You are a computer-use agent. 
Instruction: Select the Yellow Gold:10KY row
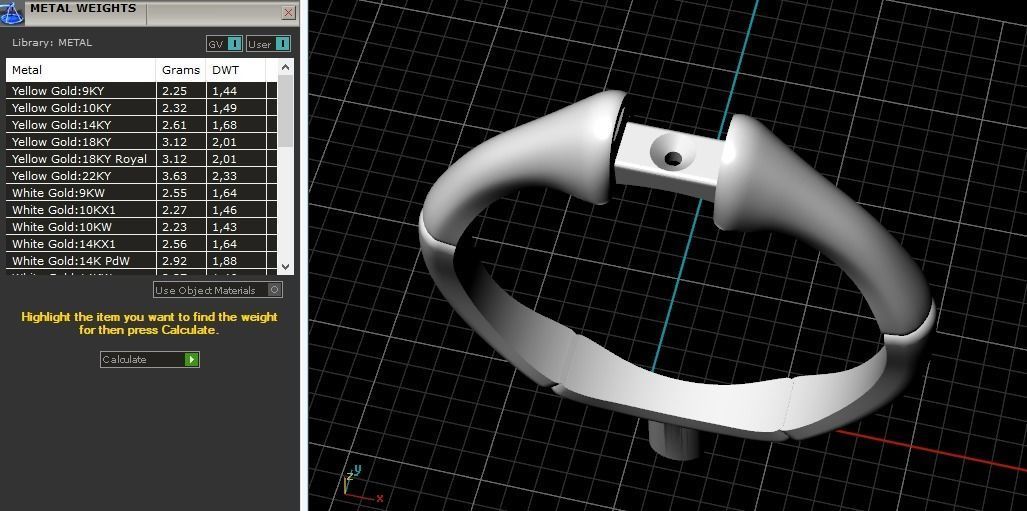tap(141, 107)
